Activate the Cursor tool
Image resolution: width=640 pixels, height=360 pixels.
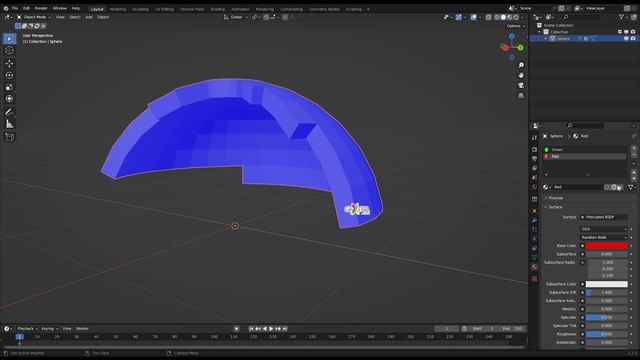(9, 50)
